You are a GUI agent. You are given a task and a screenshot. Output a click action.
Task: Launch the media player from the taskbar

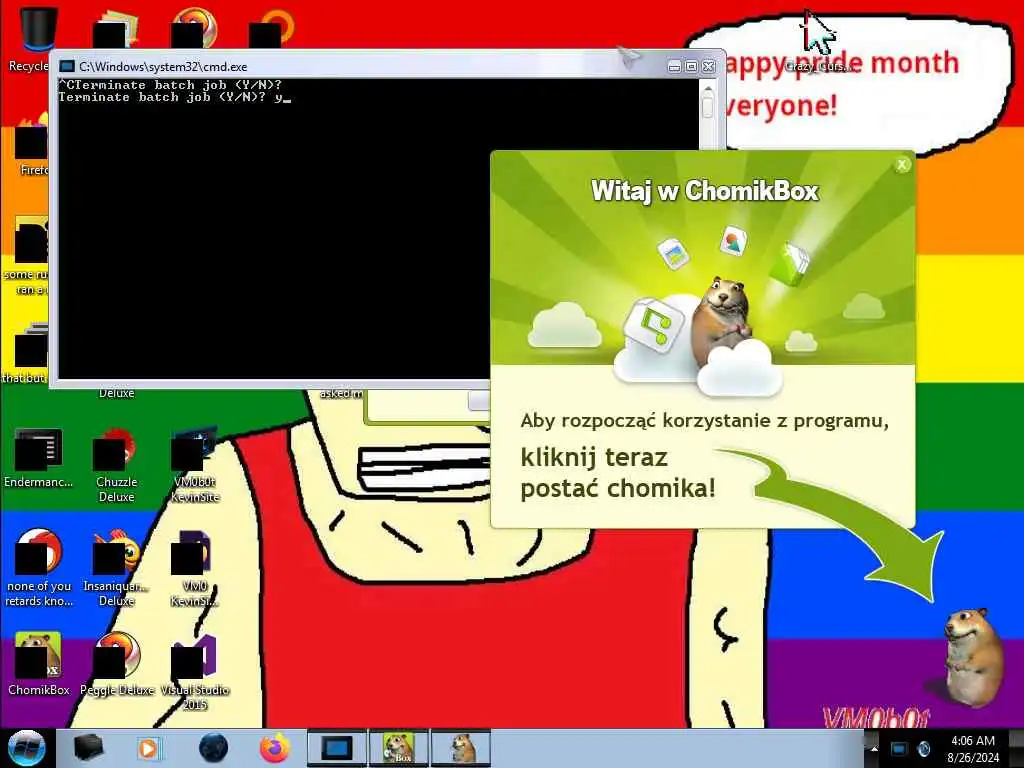click(148, 748)
